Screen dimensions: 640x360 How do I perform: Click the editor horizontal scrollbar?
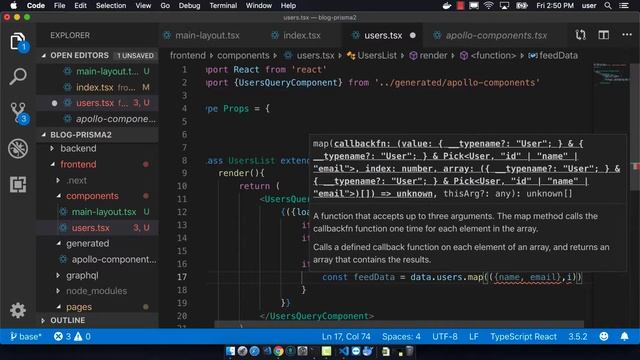tap(399, 324)
